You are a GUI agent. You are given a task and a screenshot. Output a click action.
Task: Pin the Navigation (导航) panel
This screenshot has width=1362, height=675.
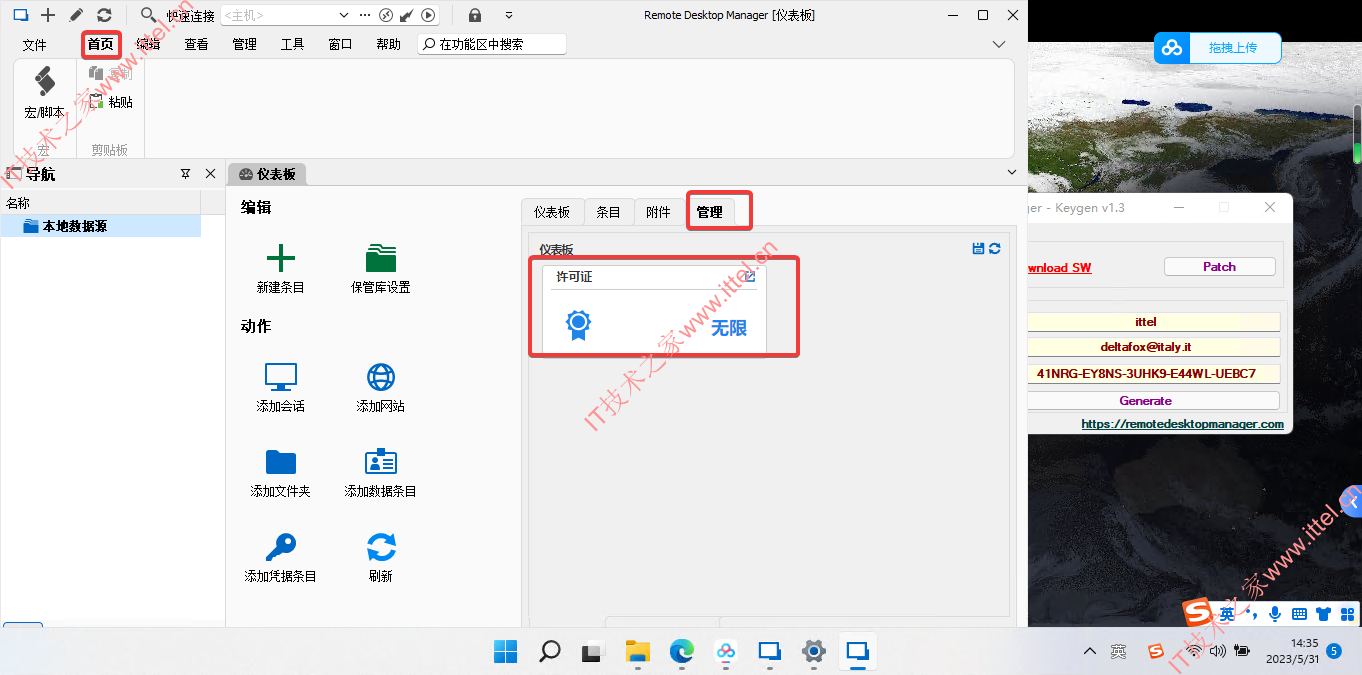(185, 174)
